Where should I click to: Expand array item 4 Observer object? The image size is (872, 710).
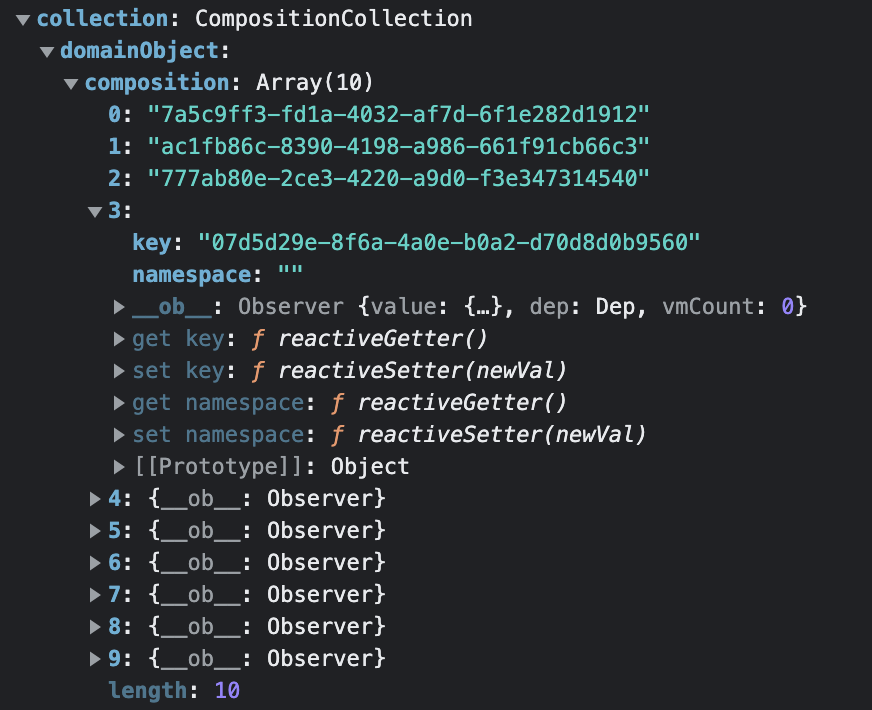coord(95,498)
